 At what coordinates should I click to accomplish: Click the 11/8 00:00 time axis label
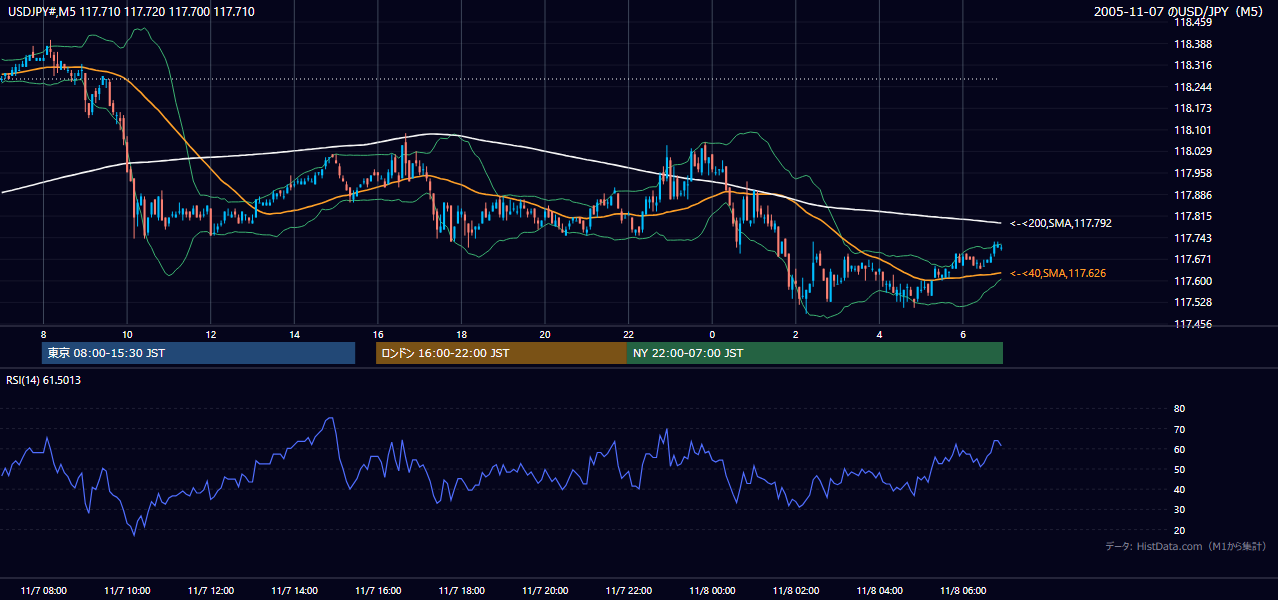coord(712,591)
